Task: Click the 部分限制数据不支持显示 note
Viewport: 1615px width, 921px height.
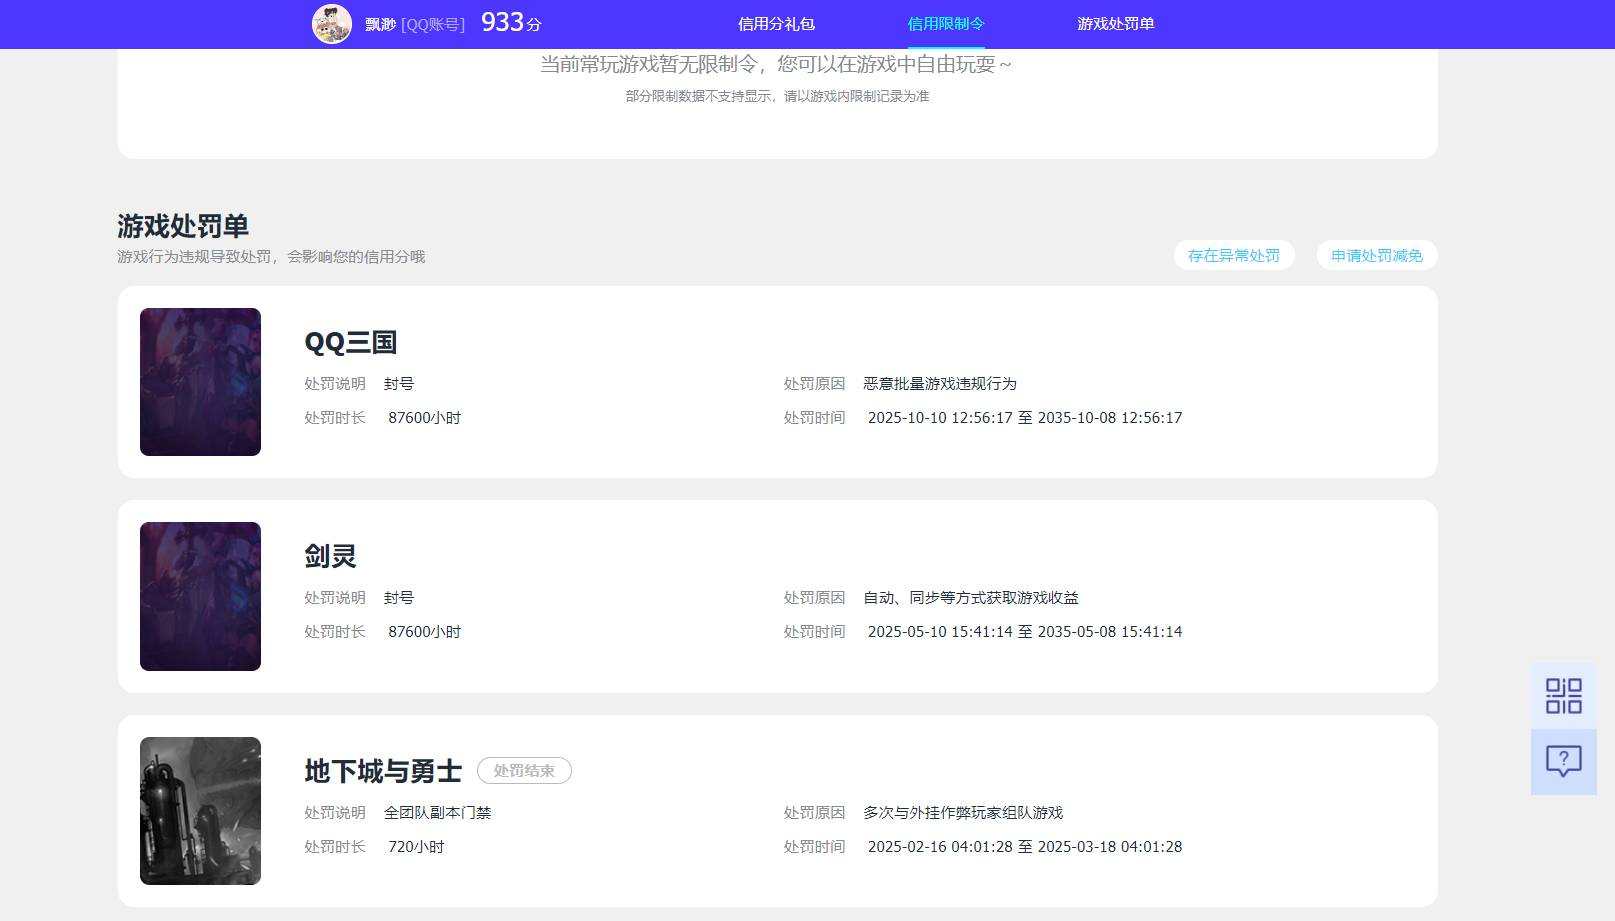Action: [x=777, y=96]
